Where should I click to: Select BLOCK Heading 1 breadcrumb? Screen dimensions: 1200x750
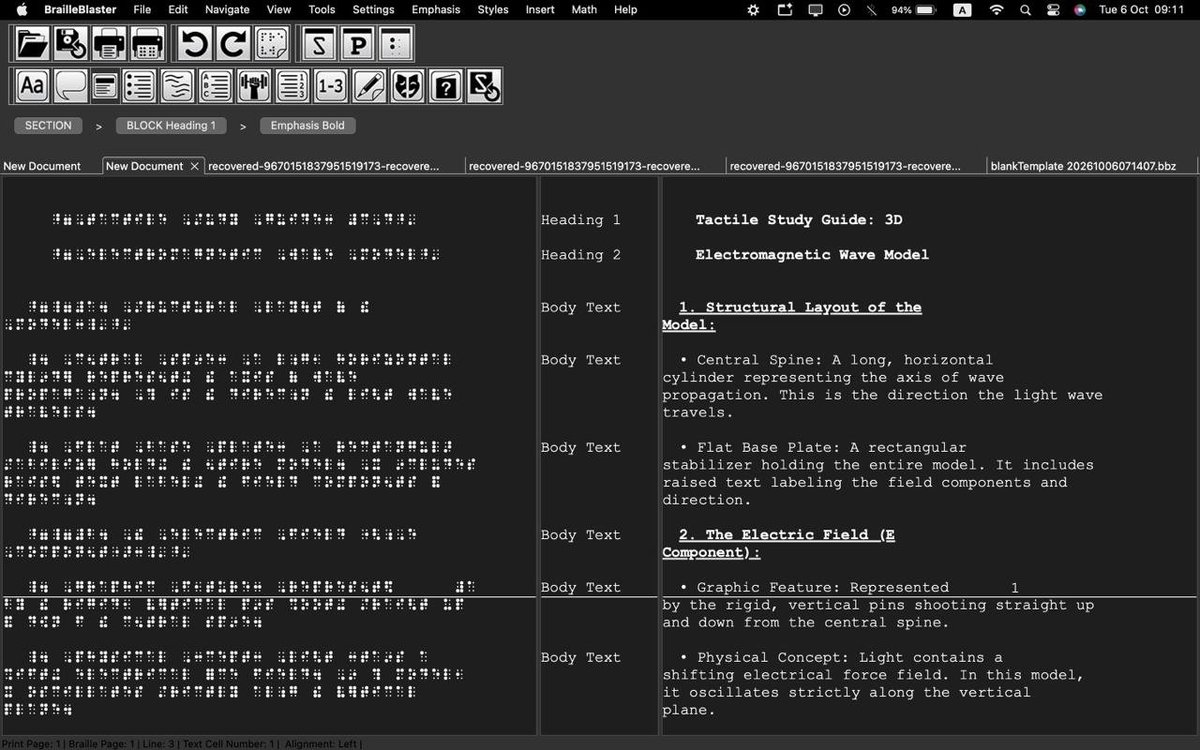[x=171, y=126]
